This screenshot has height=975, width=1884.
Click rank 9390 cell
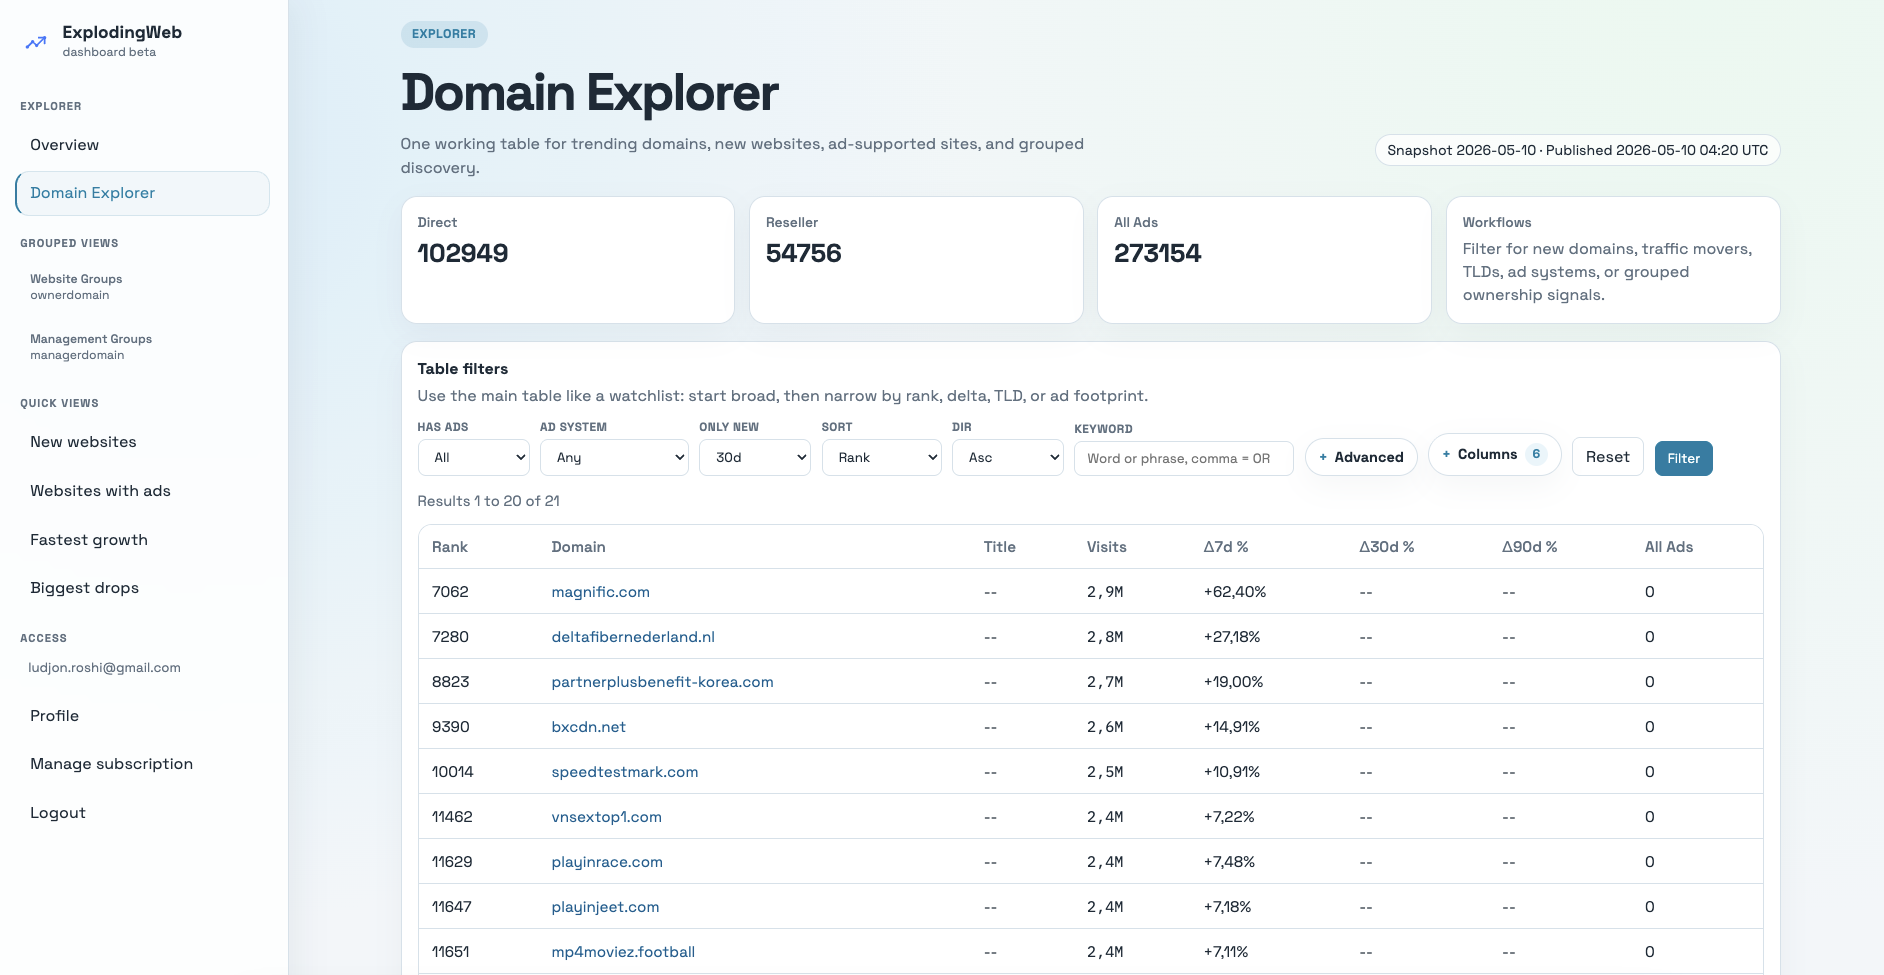coord(450,727)
